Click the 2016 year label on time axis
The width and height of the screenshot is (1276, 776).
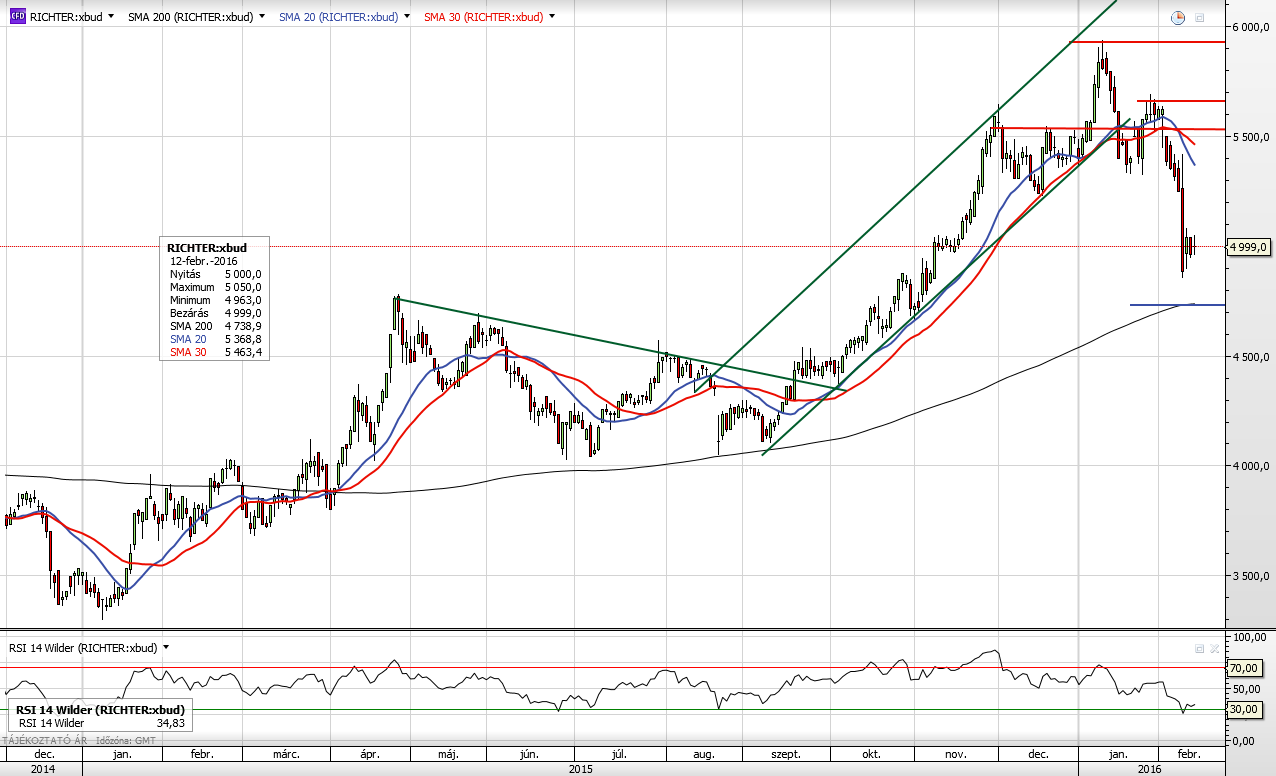pos(1150,769)
